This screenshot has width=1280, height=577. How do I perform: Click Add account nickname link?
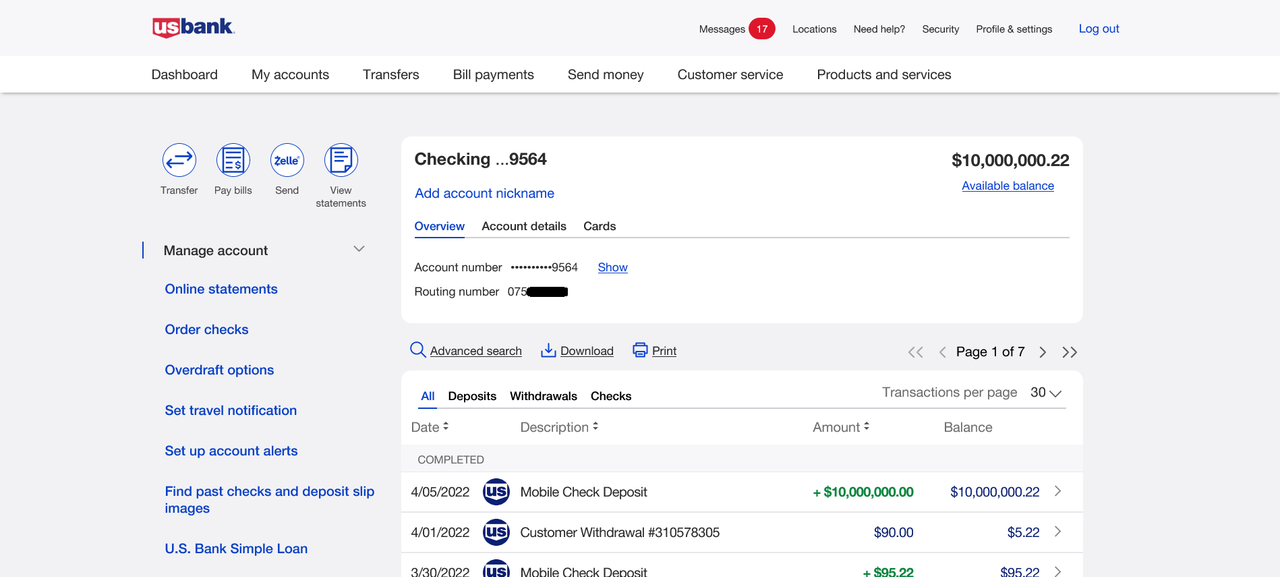click(x=484, y=193)
